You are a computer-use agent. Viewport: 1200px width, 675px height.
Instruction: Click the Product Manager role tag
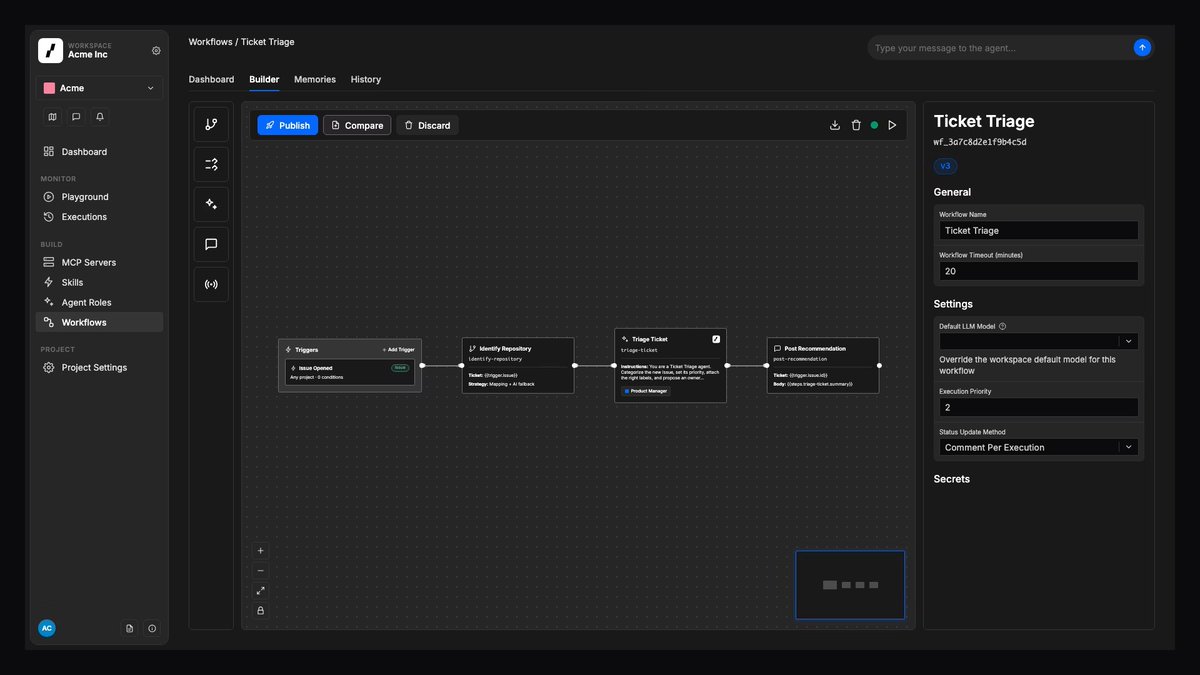645,391
